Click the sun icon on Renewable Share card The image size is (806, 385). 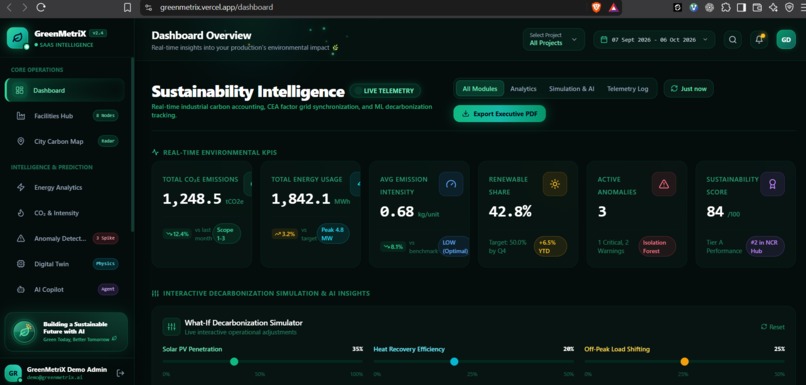pos(555,184)
